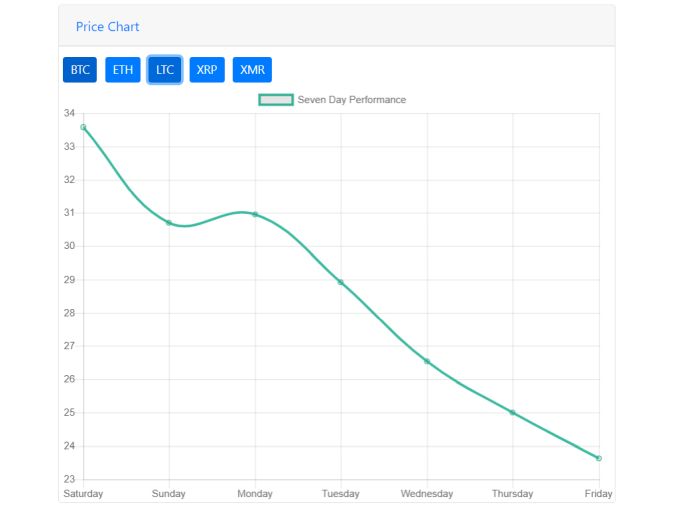The height and width of the screenshot is (511, 680).
Task: Select the Wednesday data point
Action: (x=427, y=361)
